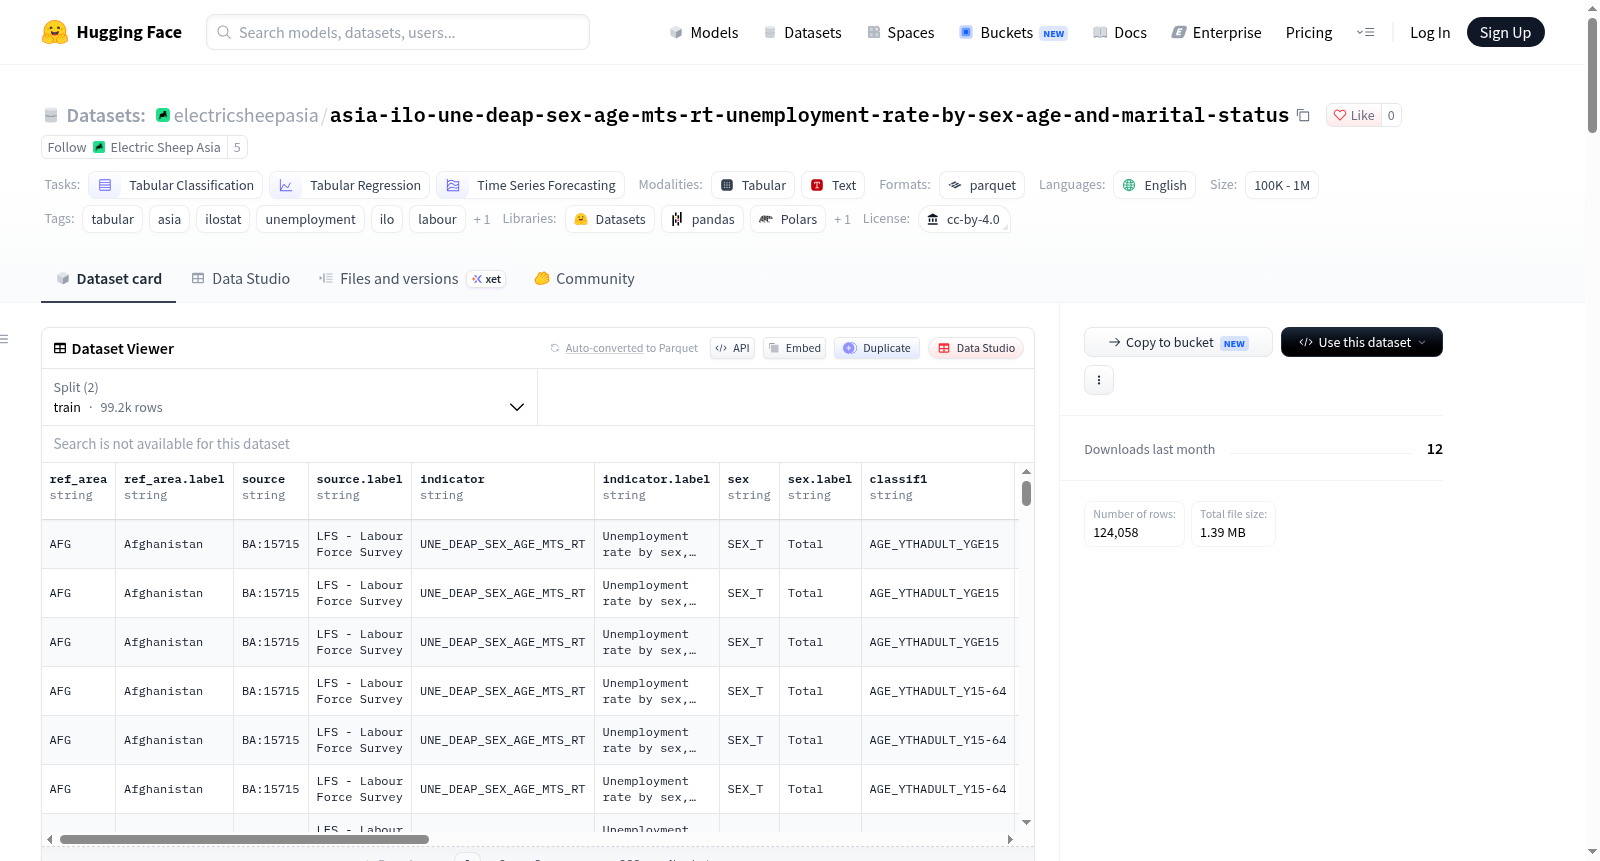Image resolution: width=1600 pixels, height=861 pixels.
Task: Switch to the Data Studio tab
Action: point(241,279)
